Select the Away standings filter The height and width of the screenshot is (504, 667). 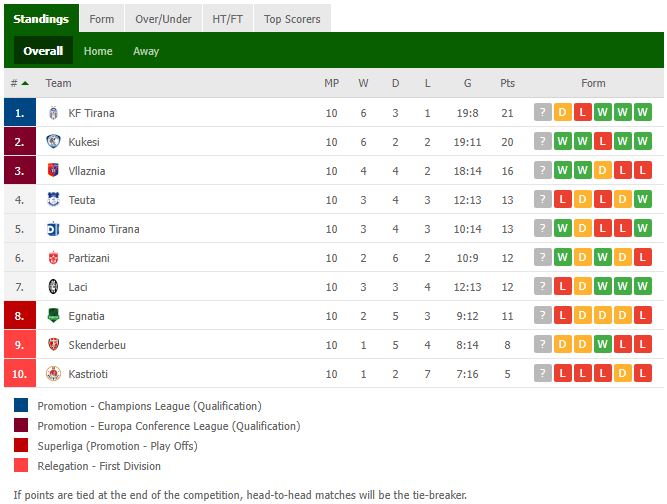pyautogui.click(x=146, y=51)
